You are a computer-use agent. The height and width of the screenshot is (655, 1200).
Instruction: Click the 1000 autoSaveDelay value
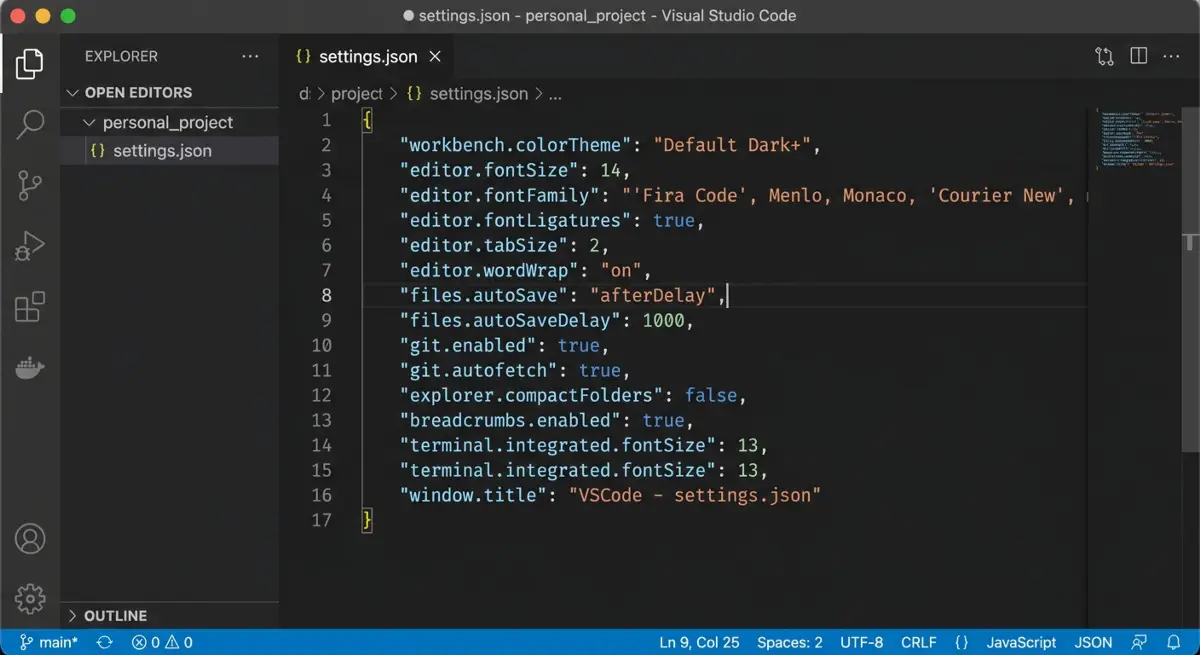(x=663, y=320)
